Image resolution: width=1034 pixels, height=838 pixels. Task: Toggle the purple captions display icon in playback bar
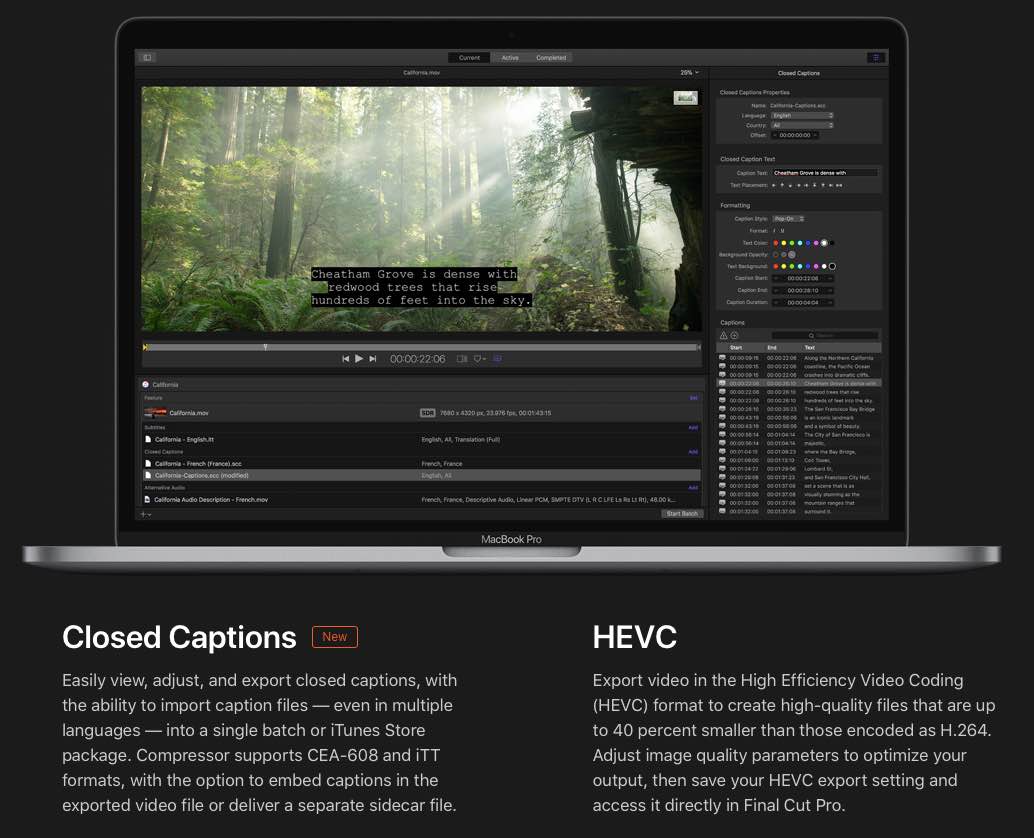tap(498, 359)
